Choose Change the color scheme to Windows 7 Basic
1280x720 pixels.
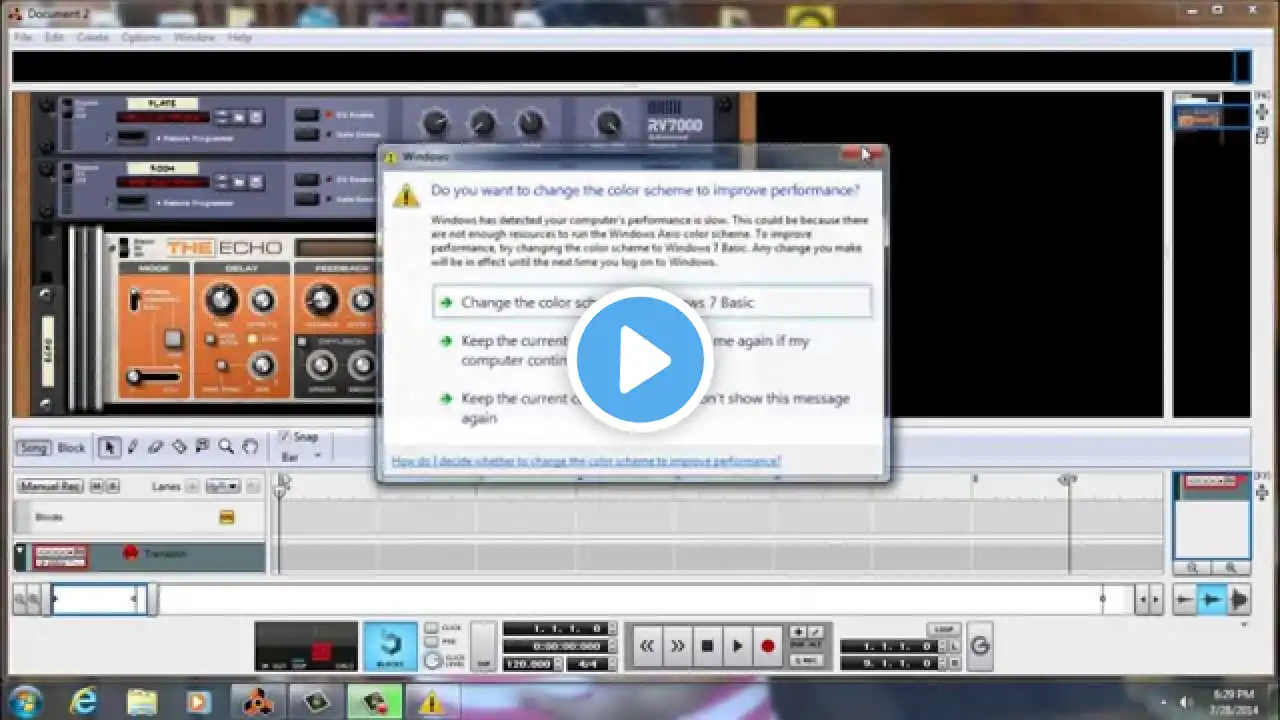coord(652,302)
